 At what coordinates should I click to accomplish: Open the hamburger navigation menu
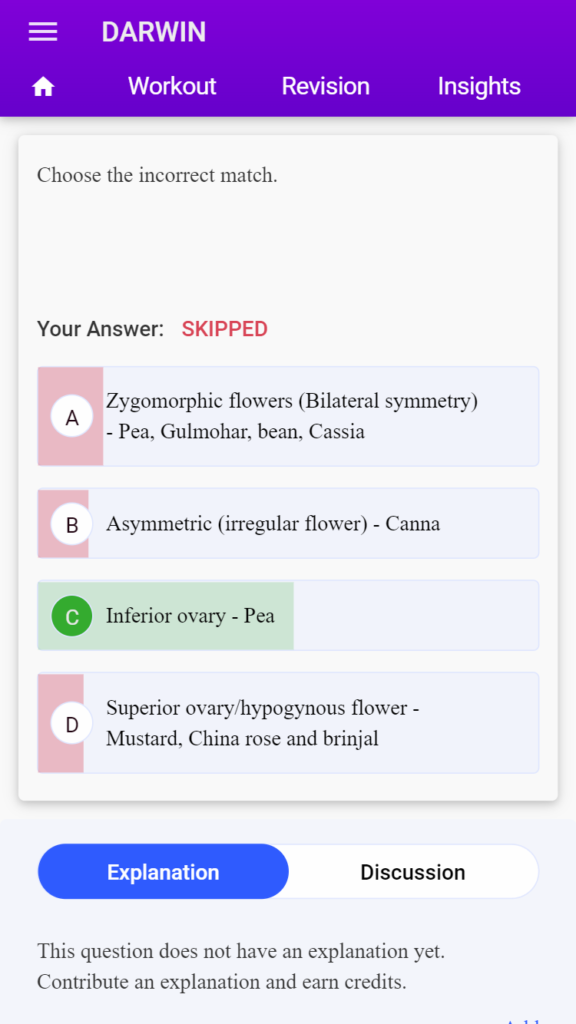(43, 32)
